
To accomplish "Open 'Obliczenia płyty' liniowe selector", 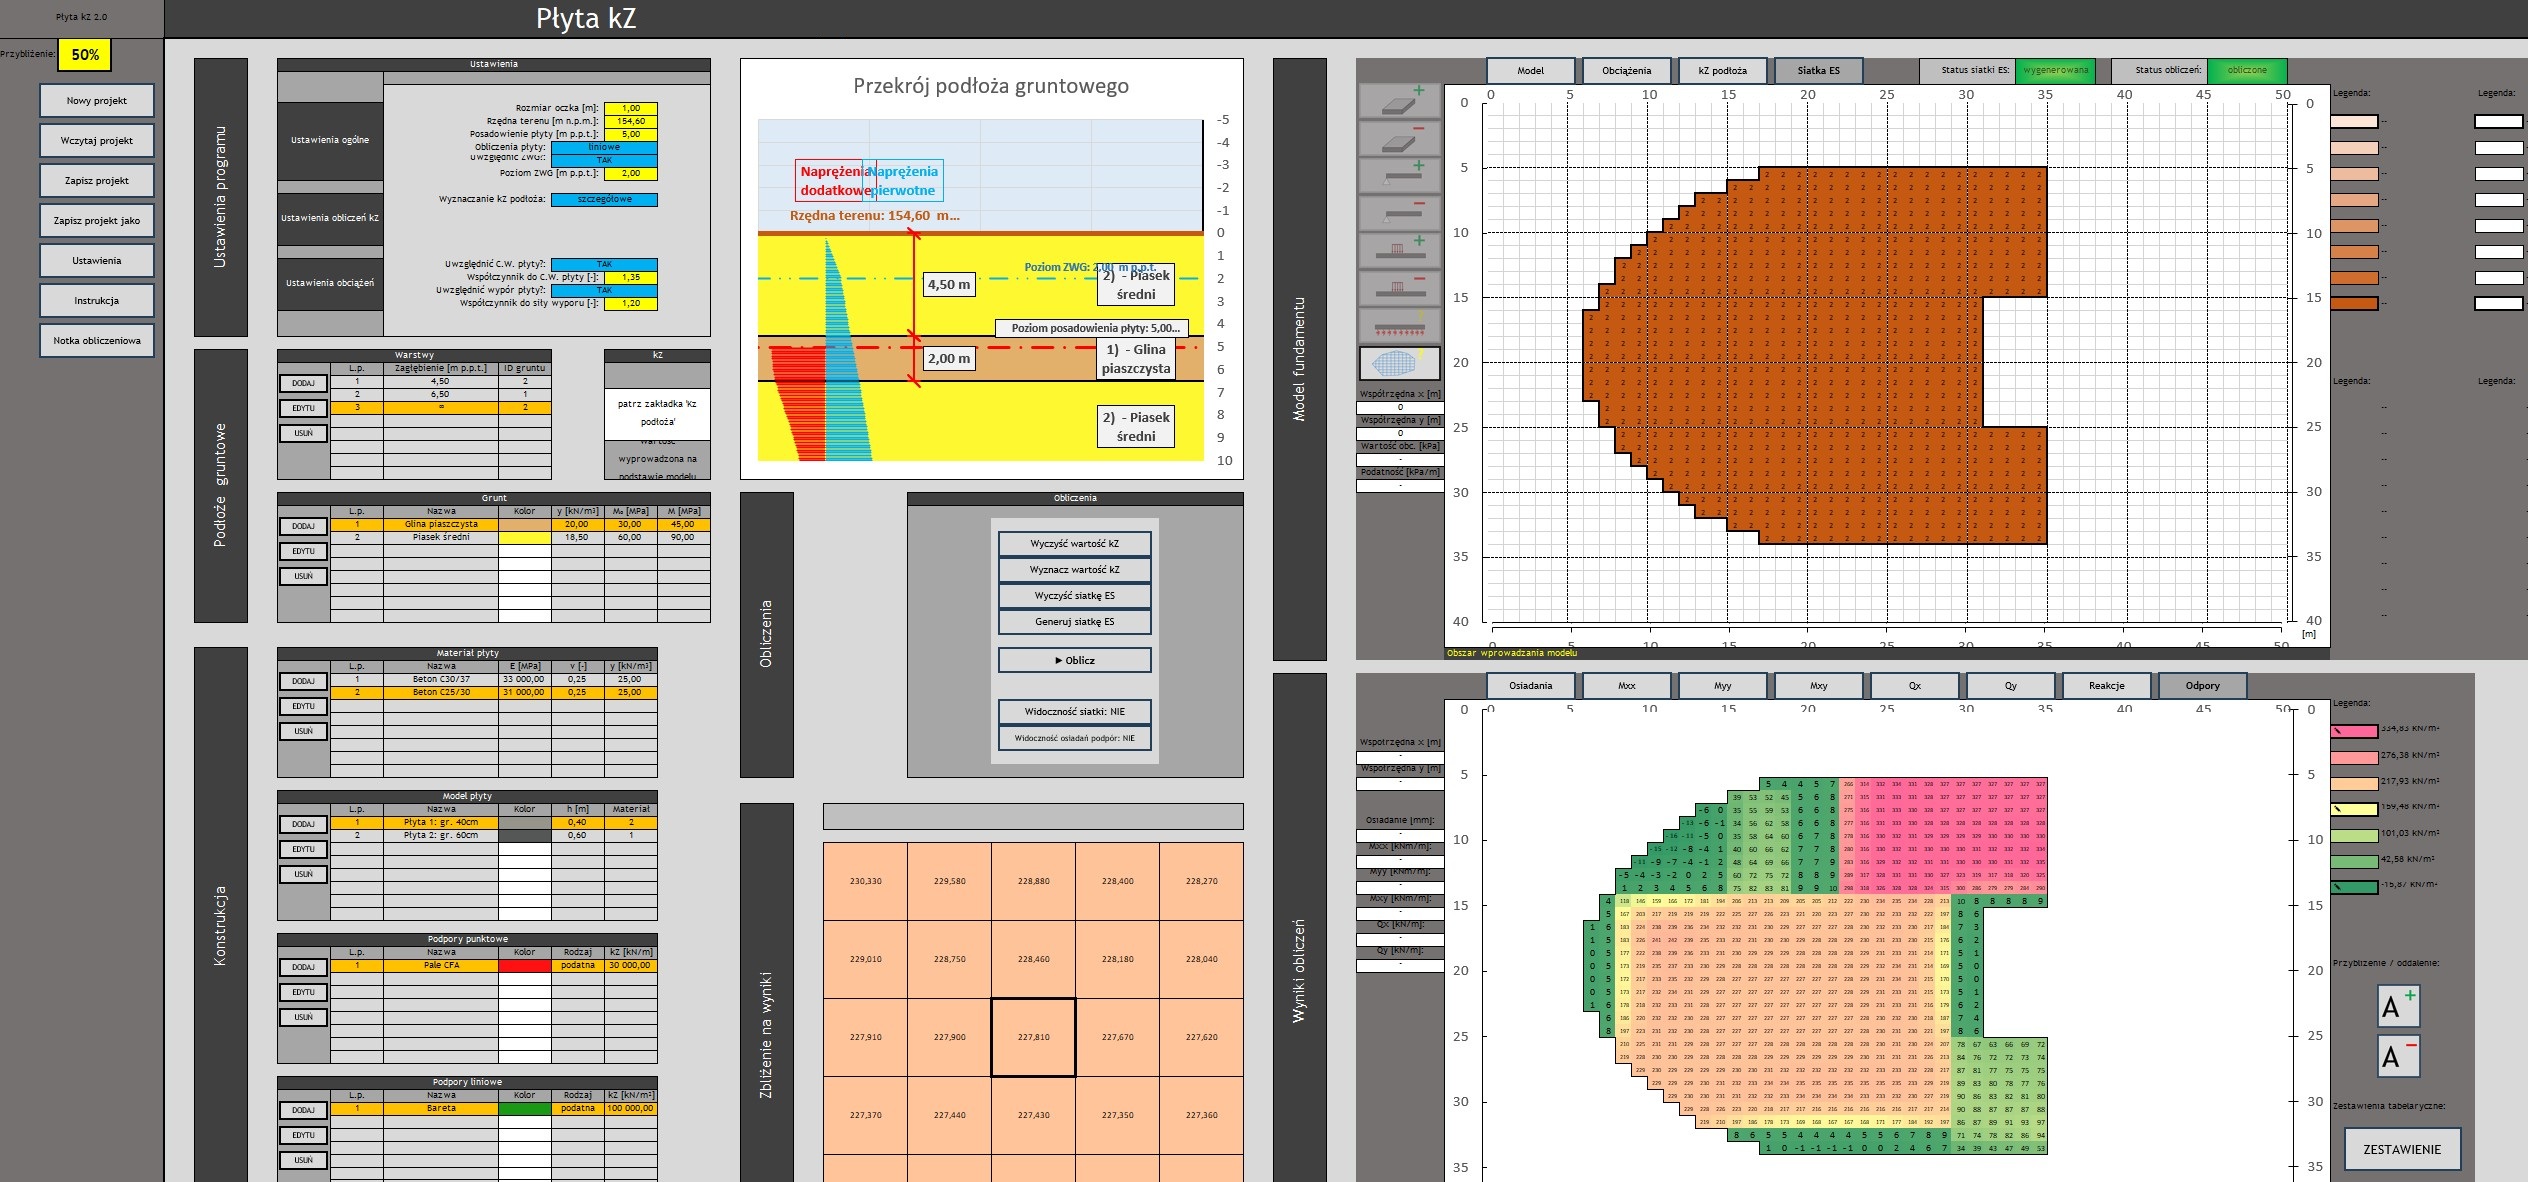I will pos(604,147).
